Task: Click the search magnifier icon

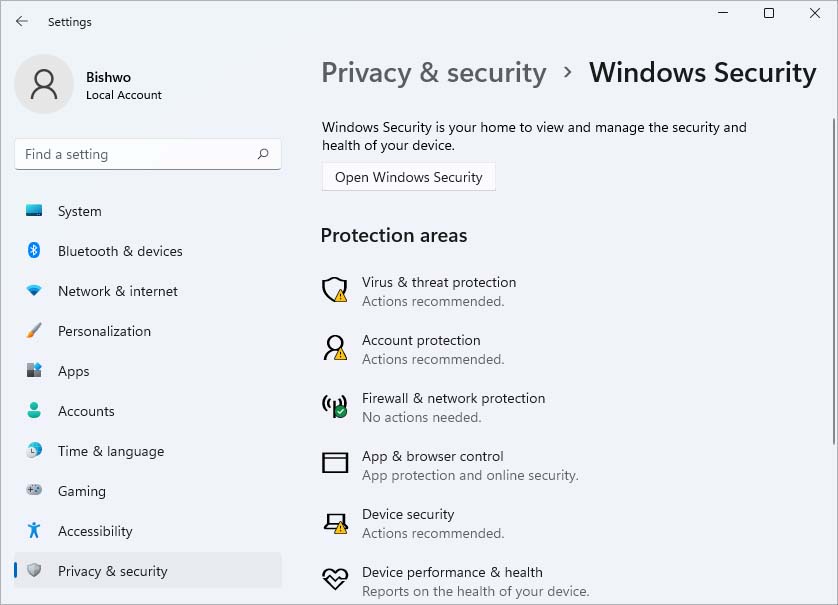Action: (x=263, y=154)
